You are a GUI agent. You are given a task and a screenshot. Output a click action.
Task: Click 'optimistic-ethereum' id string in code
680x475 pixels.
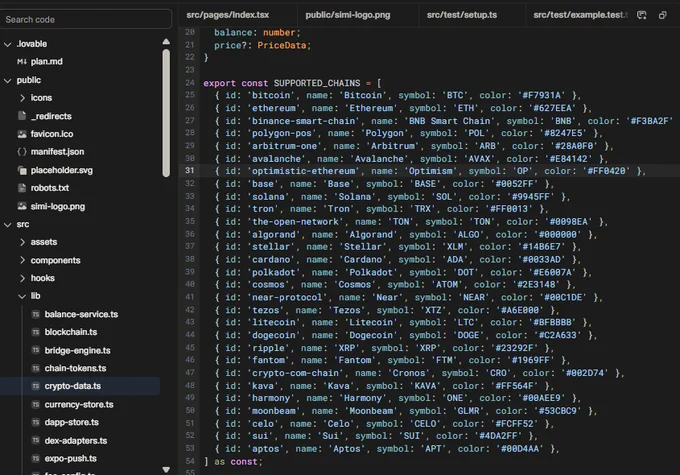(x=304, y=171)
